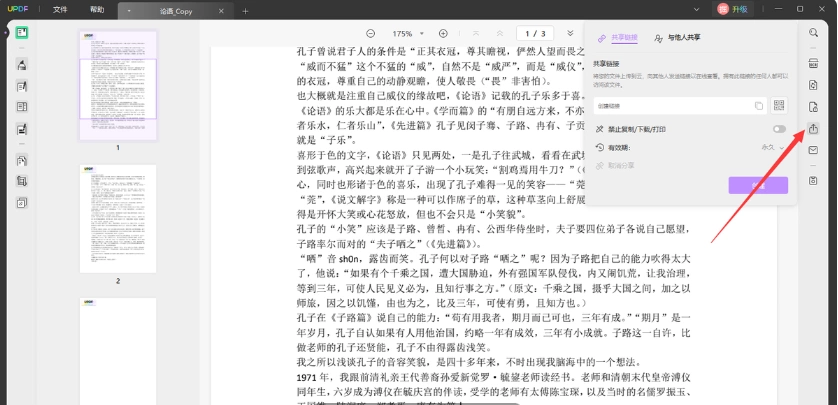
Task: Open the search magnifier in right sidebar
Action: [813, 33]
